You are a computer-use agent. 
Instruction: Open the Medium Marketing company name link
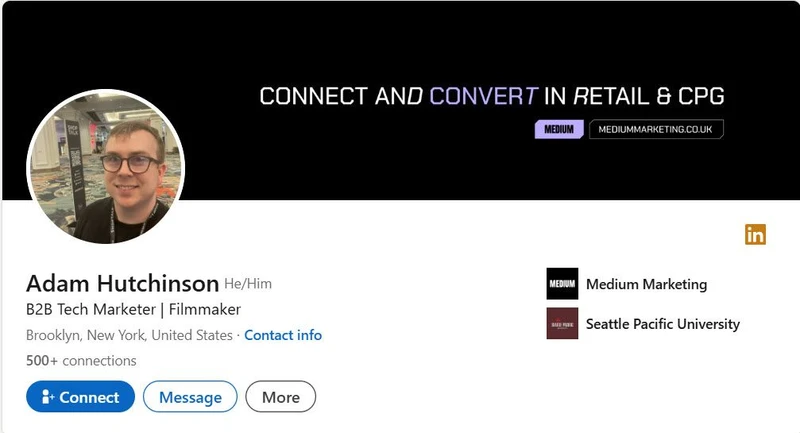(646, 284)
